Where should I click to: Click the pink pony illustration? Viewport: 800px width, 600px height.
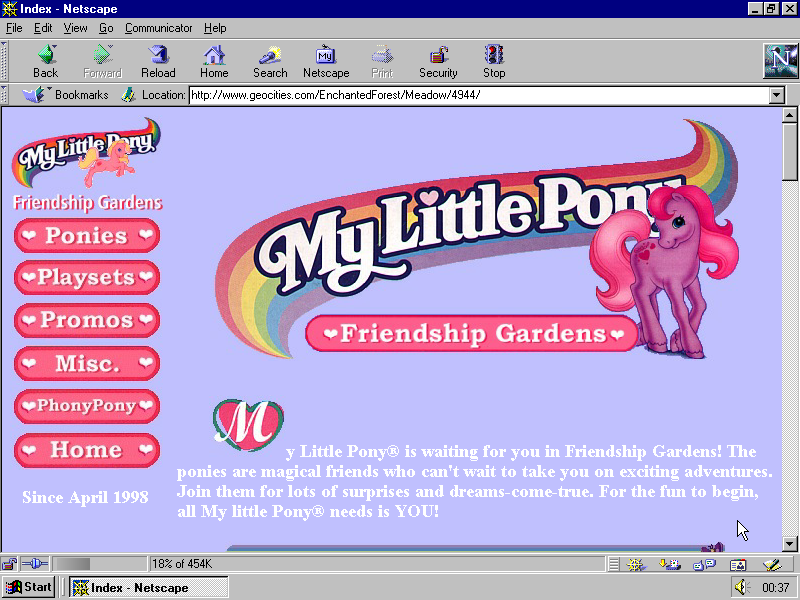click(x=666, y=270)
